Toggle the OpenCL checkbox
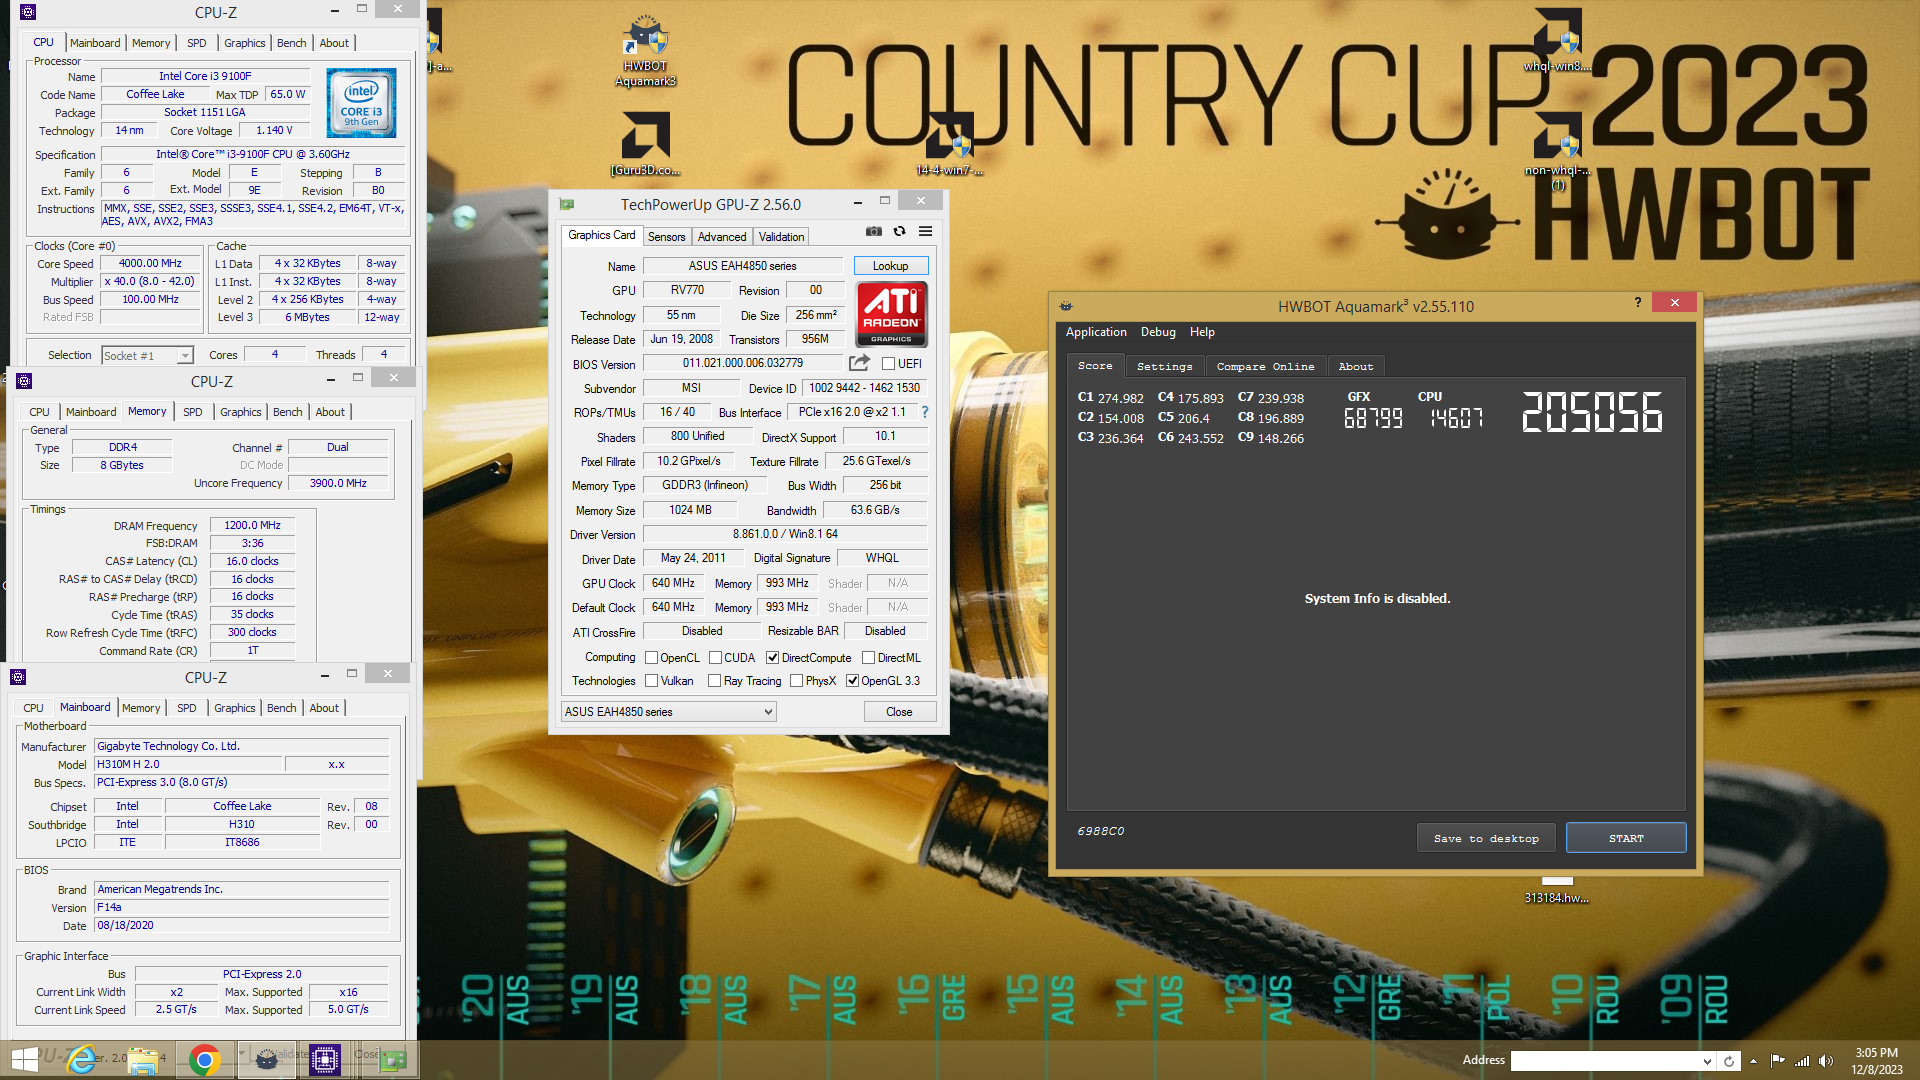The height and width of the screenshot is (1080, 1920). [x=651, y=658]
